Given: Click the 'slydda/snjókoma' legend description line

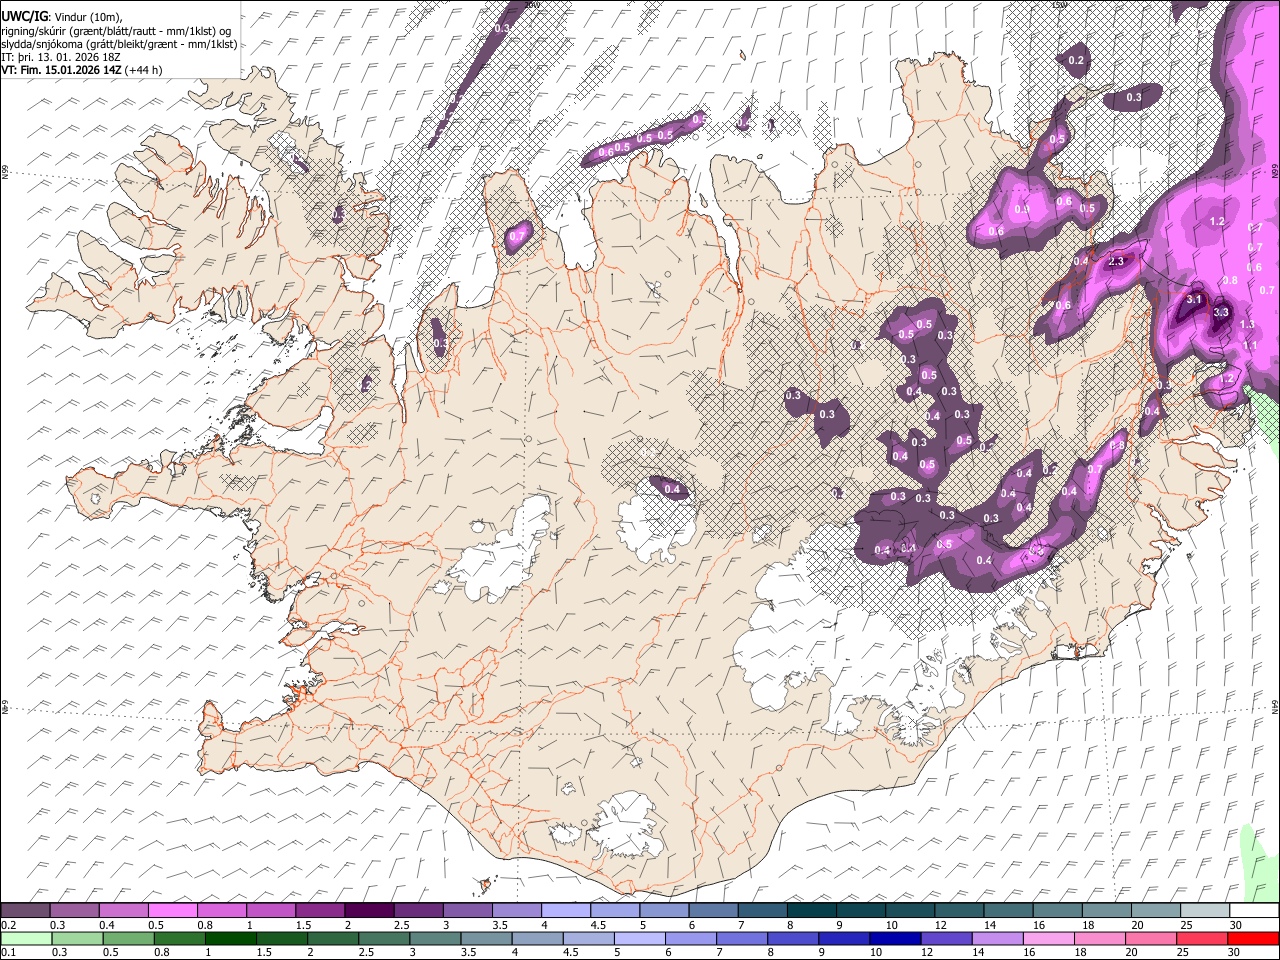Looking at the screenshot, I should point(119,44).
